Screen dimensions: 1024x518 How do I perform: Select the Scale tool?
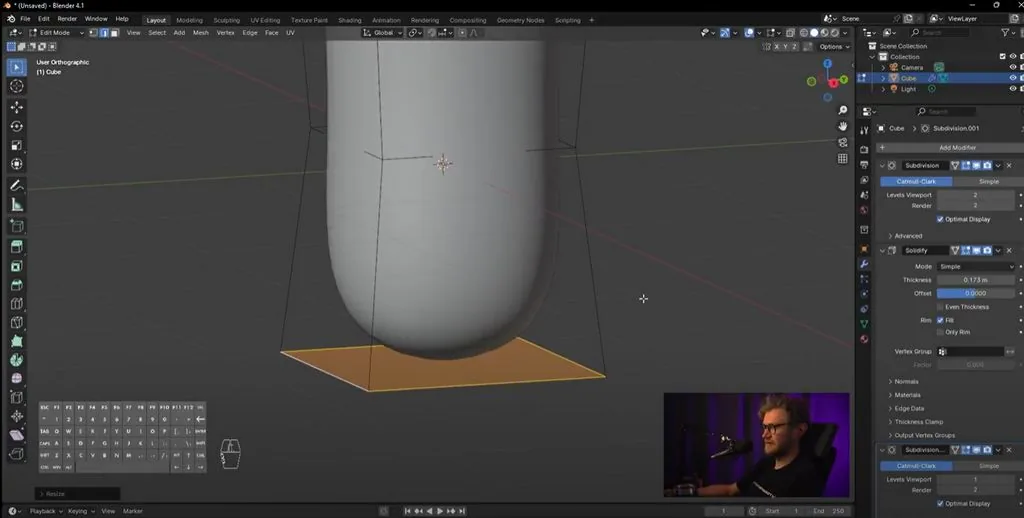pyautogui.click(x=16, y=145)
